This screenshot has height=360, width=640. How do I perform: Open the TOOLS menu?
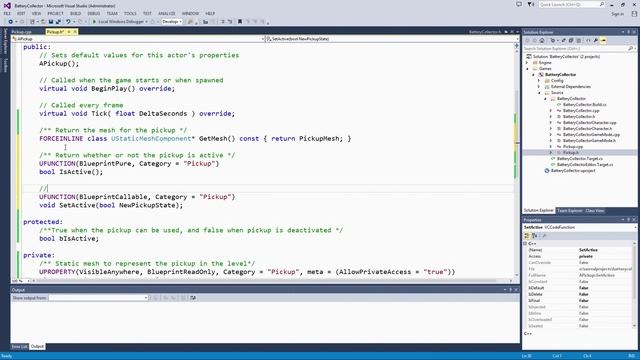click(130, 13)
